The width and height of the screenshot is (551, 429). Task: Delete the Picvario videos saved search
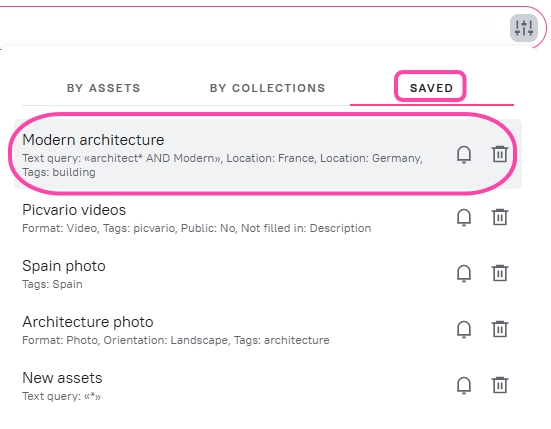500,217
